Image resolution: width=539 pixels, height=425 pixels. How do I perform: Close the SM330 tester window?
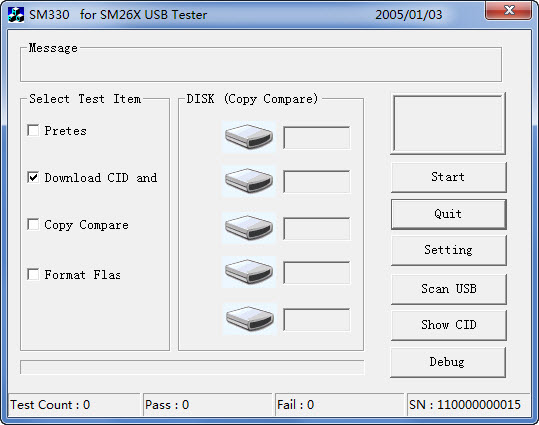point(508,10)
